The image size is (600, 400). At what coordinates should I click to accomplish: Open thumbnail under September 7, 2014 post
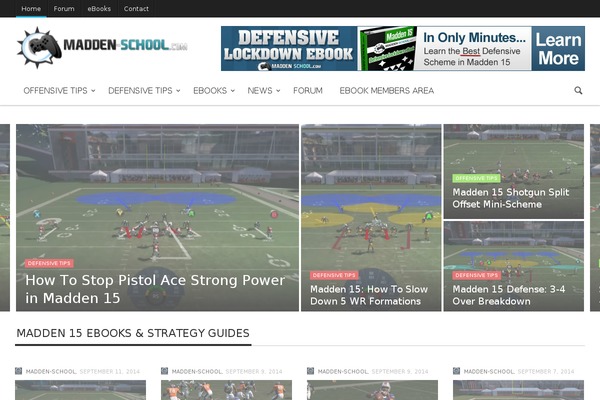pos(518,390)
